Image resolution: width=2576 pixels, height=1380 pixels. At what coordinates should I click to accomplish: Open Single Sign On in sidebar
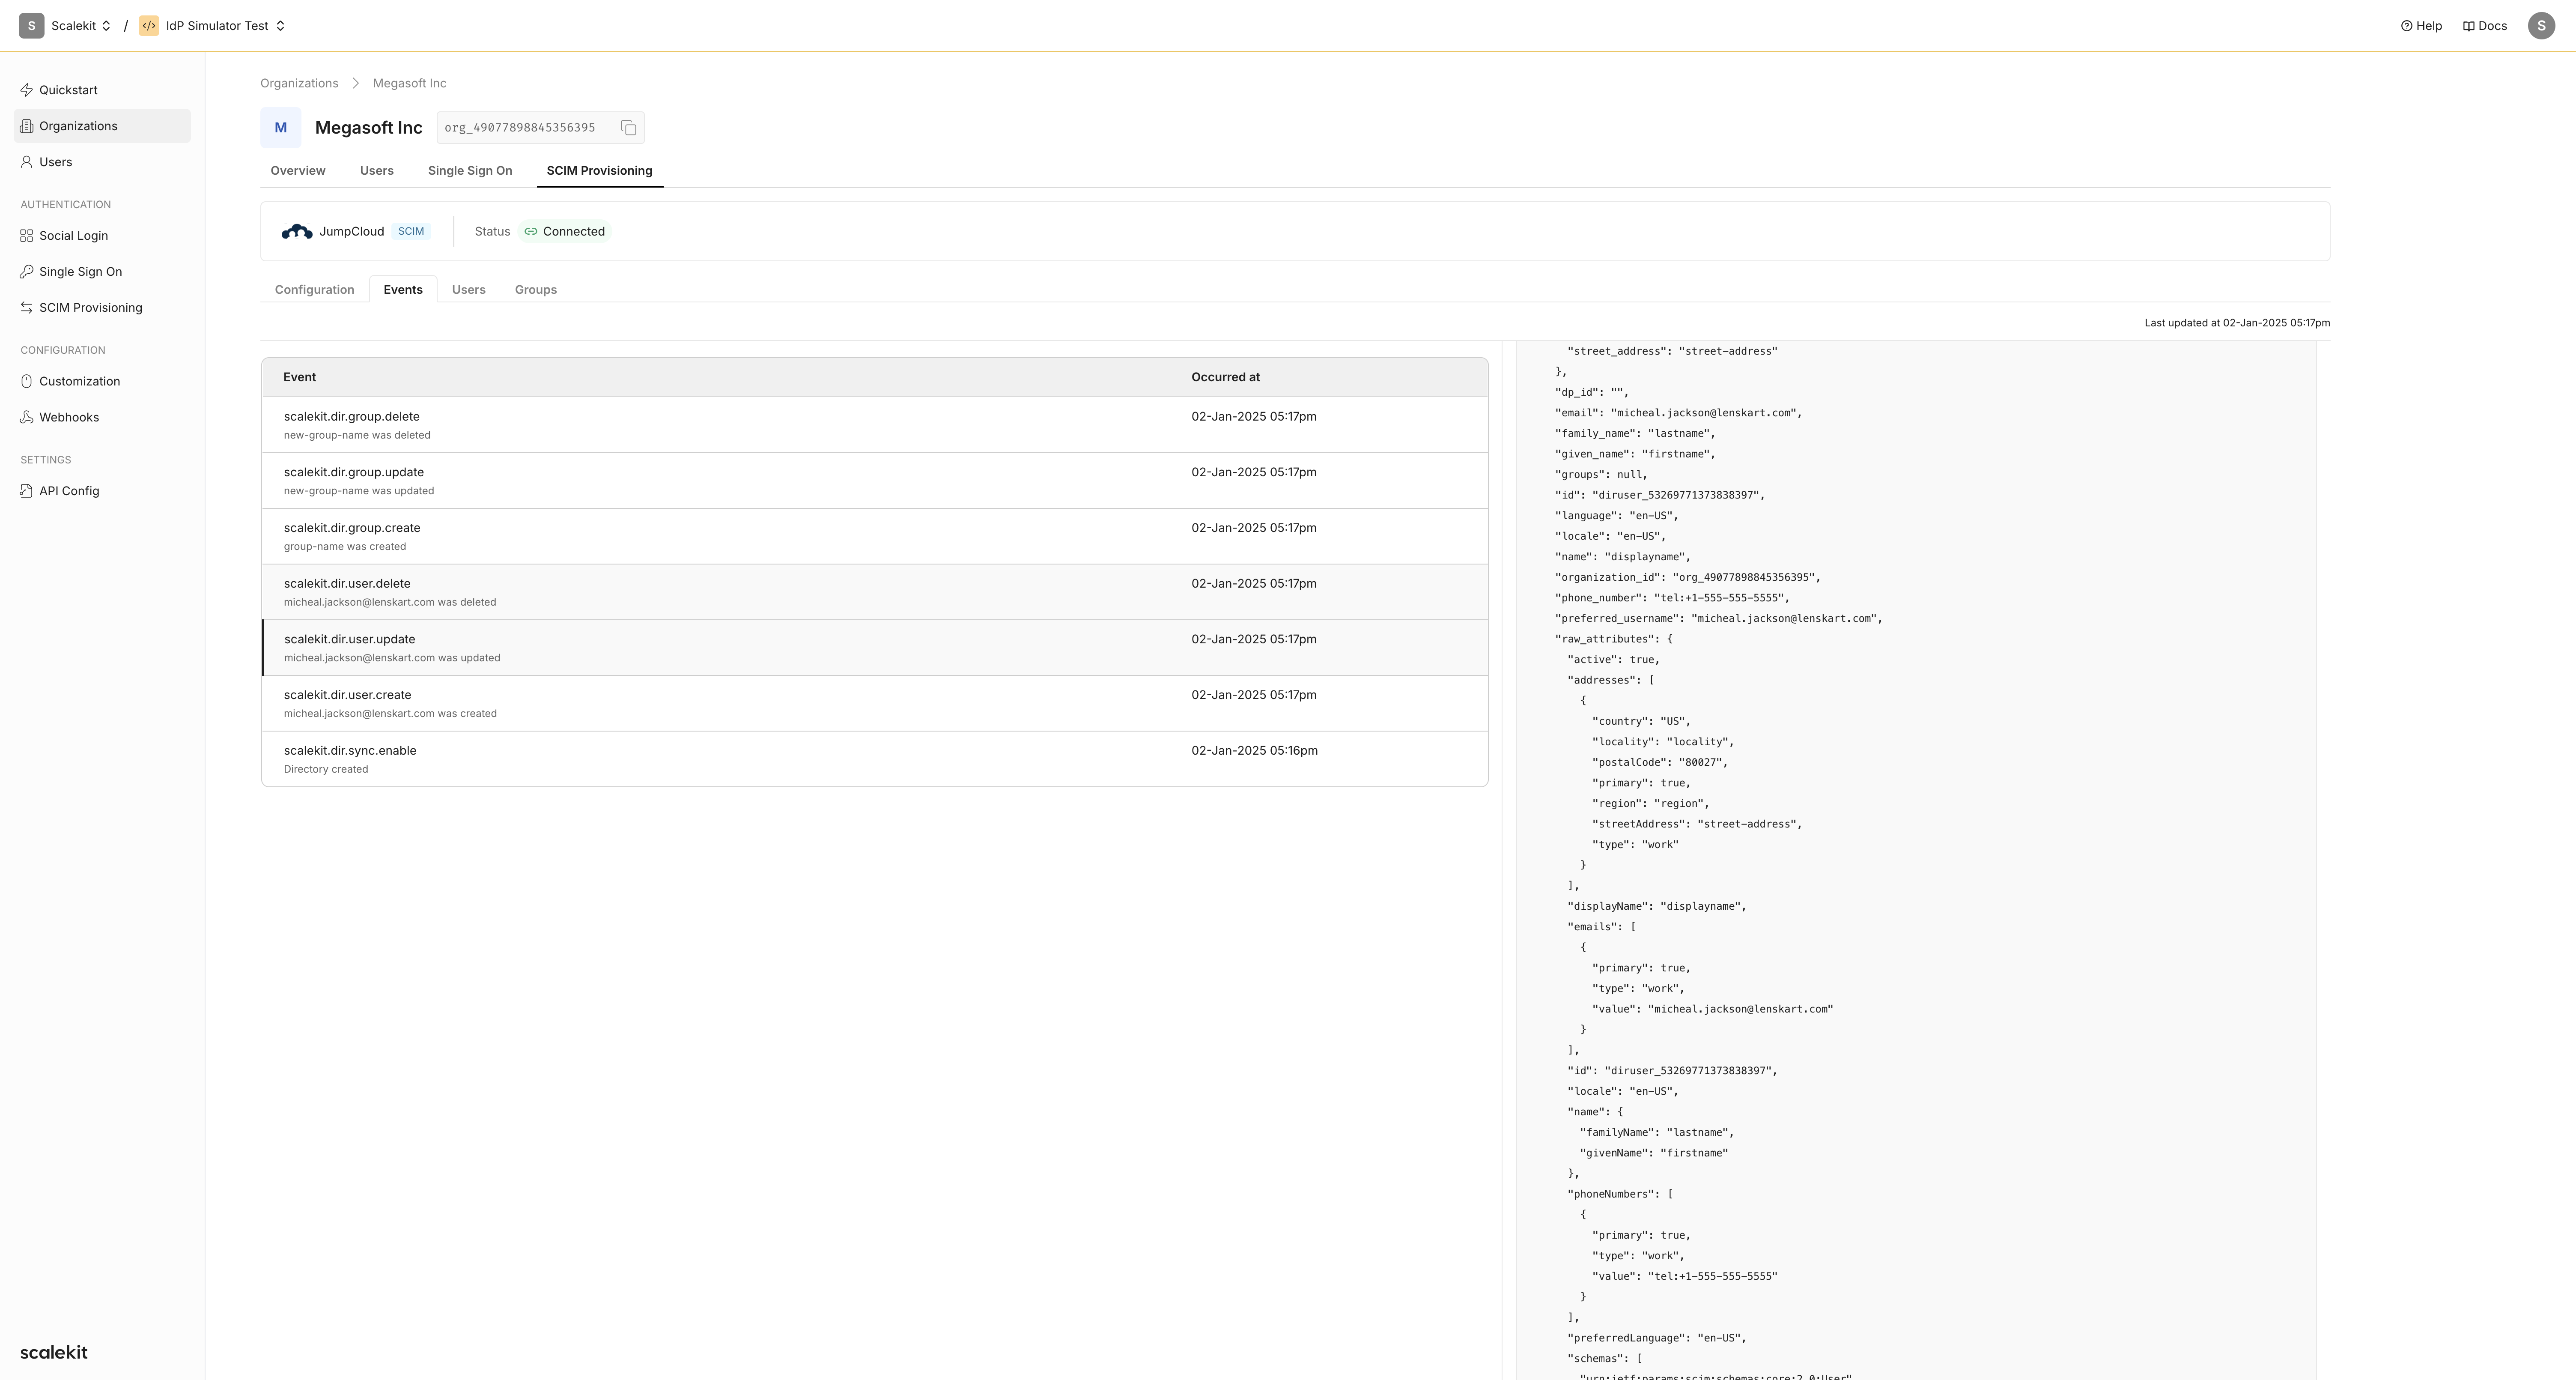(102, 272)
